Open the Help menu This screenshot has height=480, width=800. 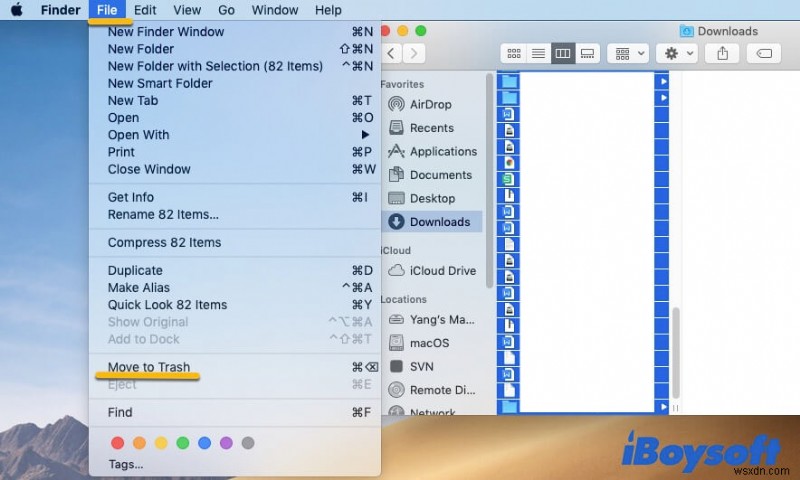[x=328, y=10]
